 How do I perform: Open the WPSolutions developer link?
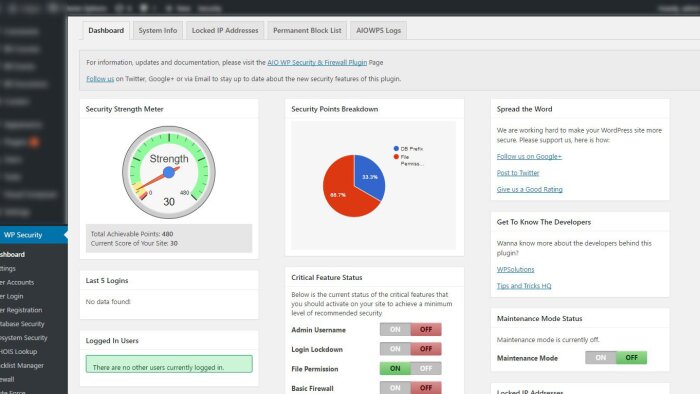(x=515, y=270)
